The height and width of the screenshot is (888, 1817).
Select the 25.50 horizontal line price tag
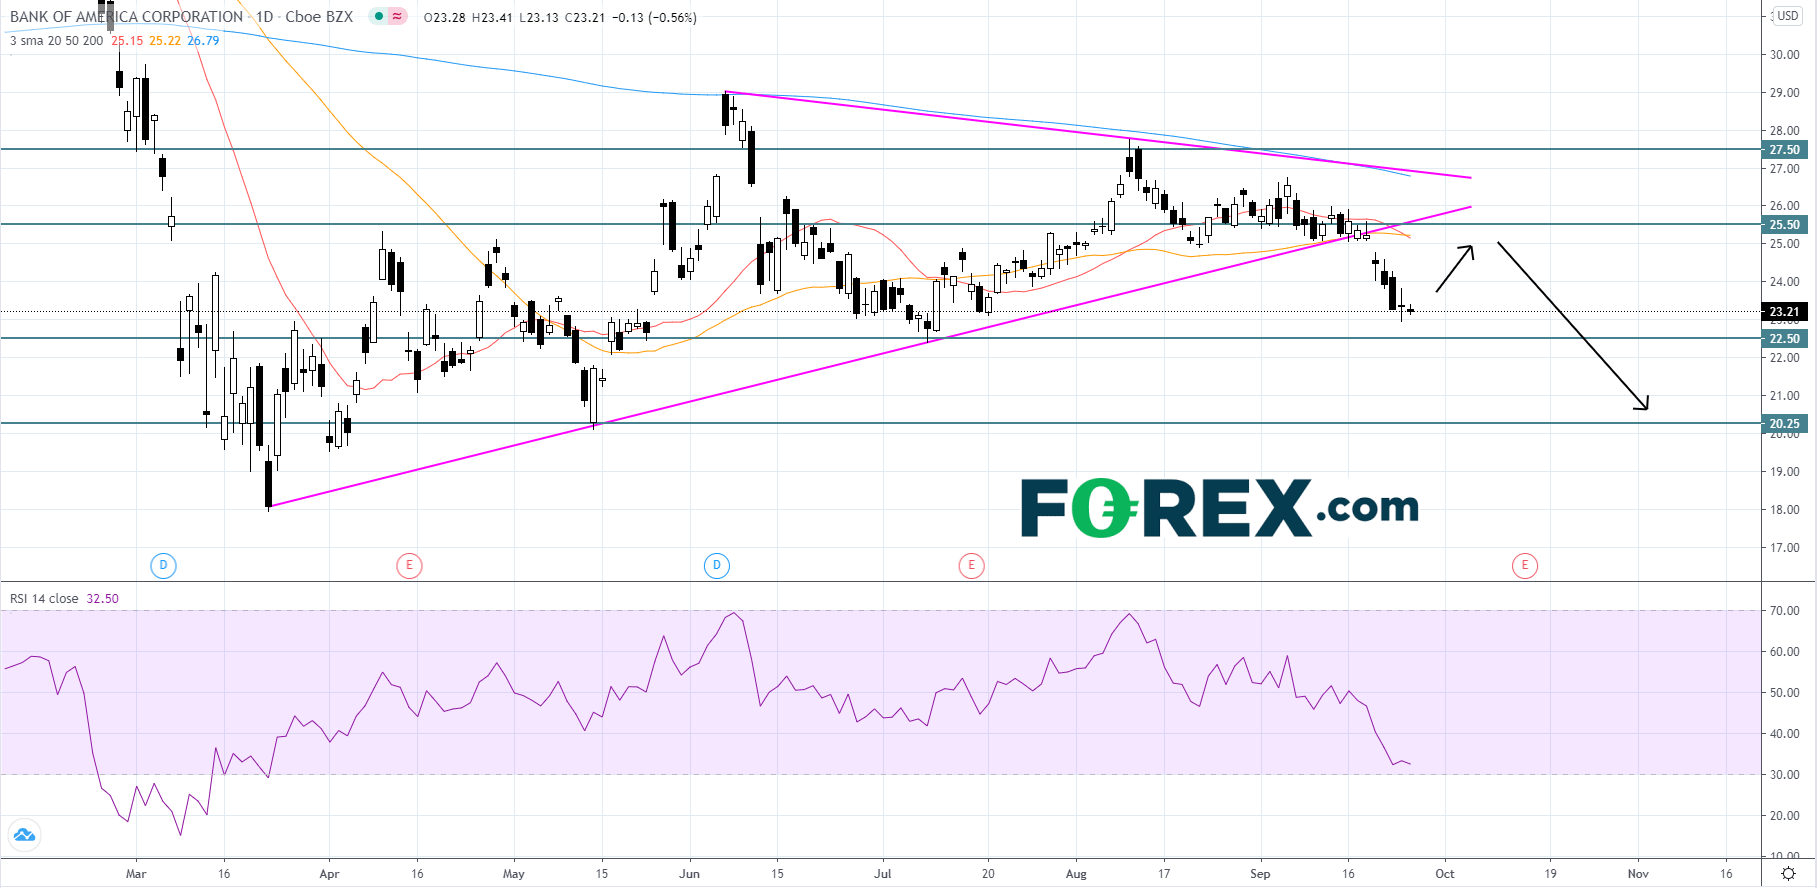point(1785,225)
